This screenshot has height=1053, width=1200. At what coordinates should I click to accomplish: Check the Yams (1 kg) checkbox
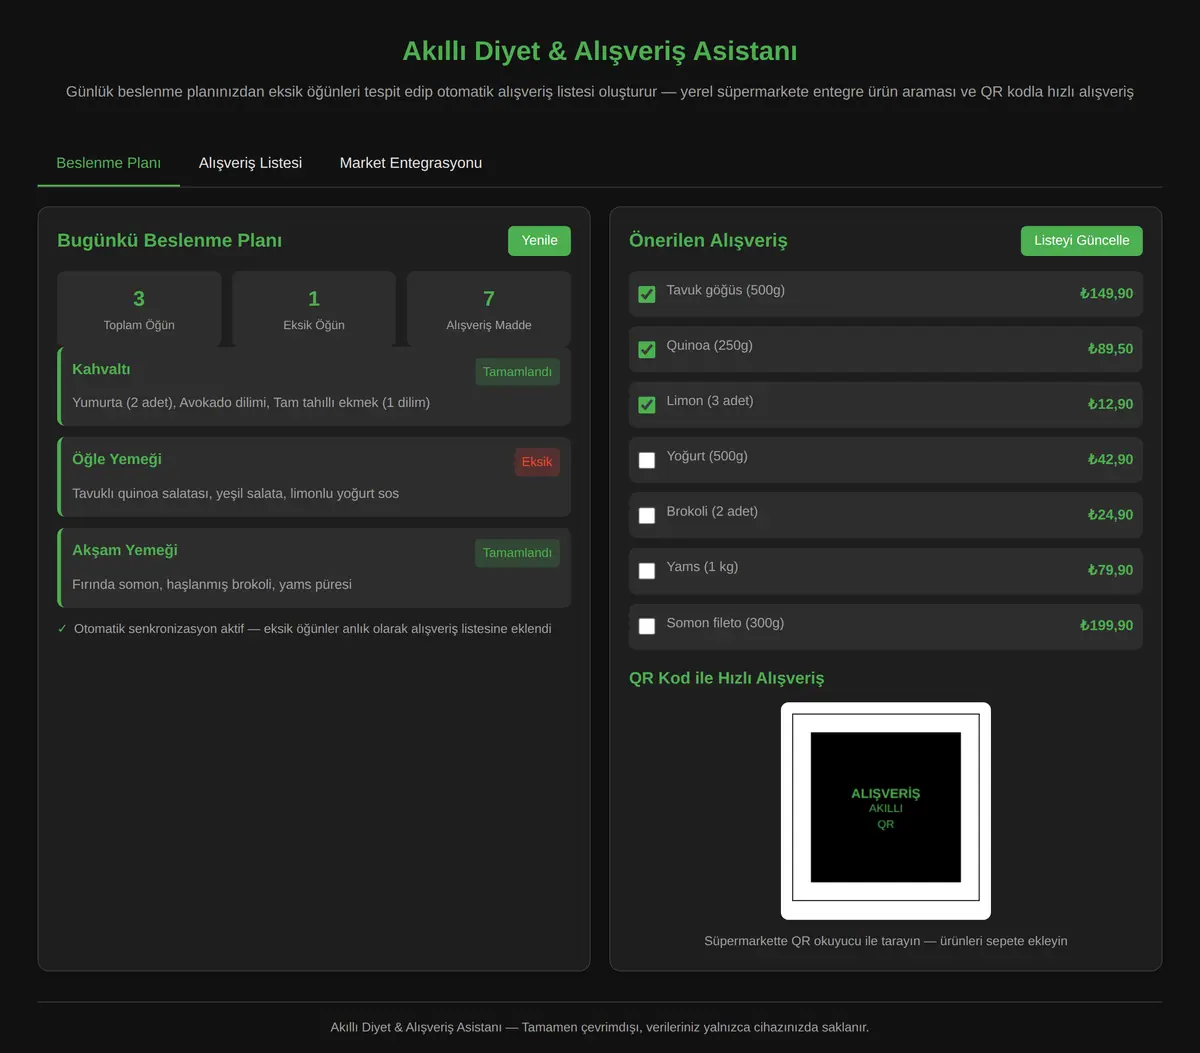647,570
